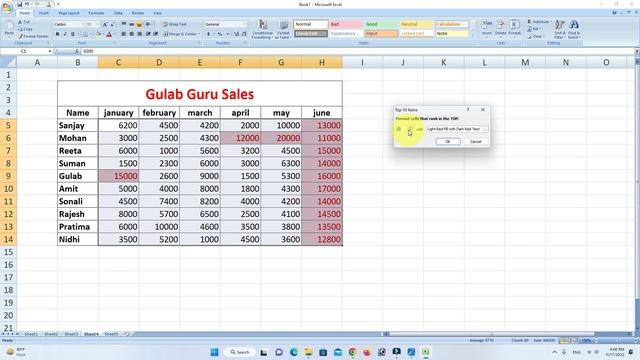The width and height of the screenshot is (640, 360).
Task: Save the workbook from Quick Access toolbar
Action: tap(19, 4)
